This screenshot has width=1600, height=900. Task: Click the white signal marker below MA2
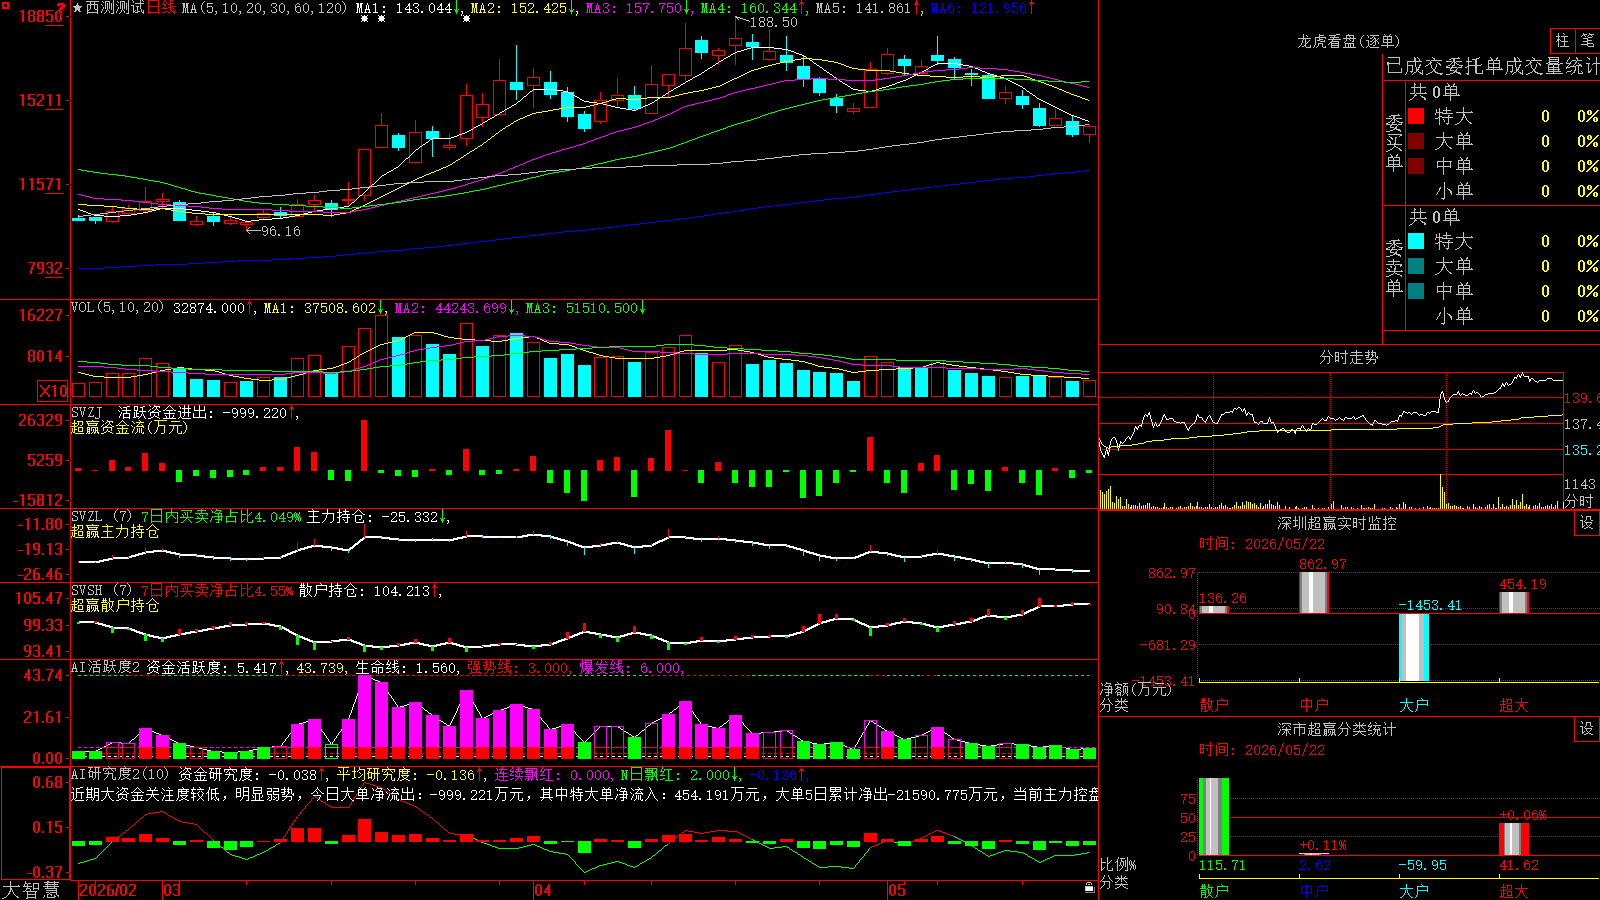(x=466, y=19)
